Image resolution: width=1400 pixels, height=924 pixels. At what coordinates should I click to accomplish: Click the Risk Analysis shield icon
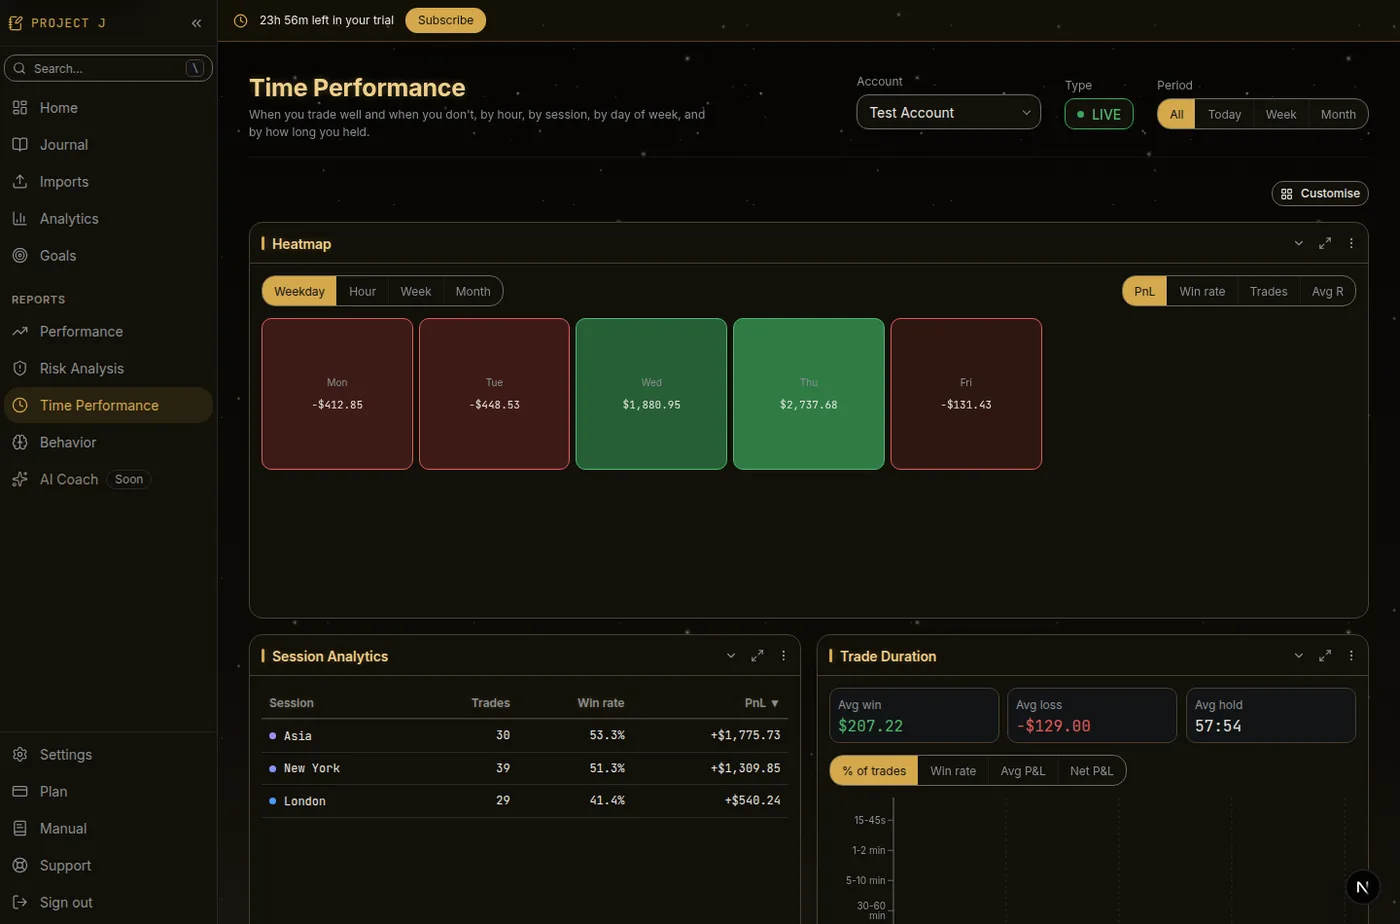[x=20, y=368]
